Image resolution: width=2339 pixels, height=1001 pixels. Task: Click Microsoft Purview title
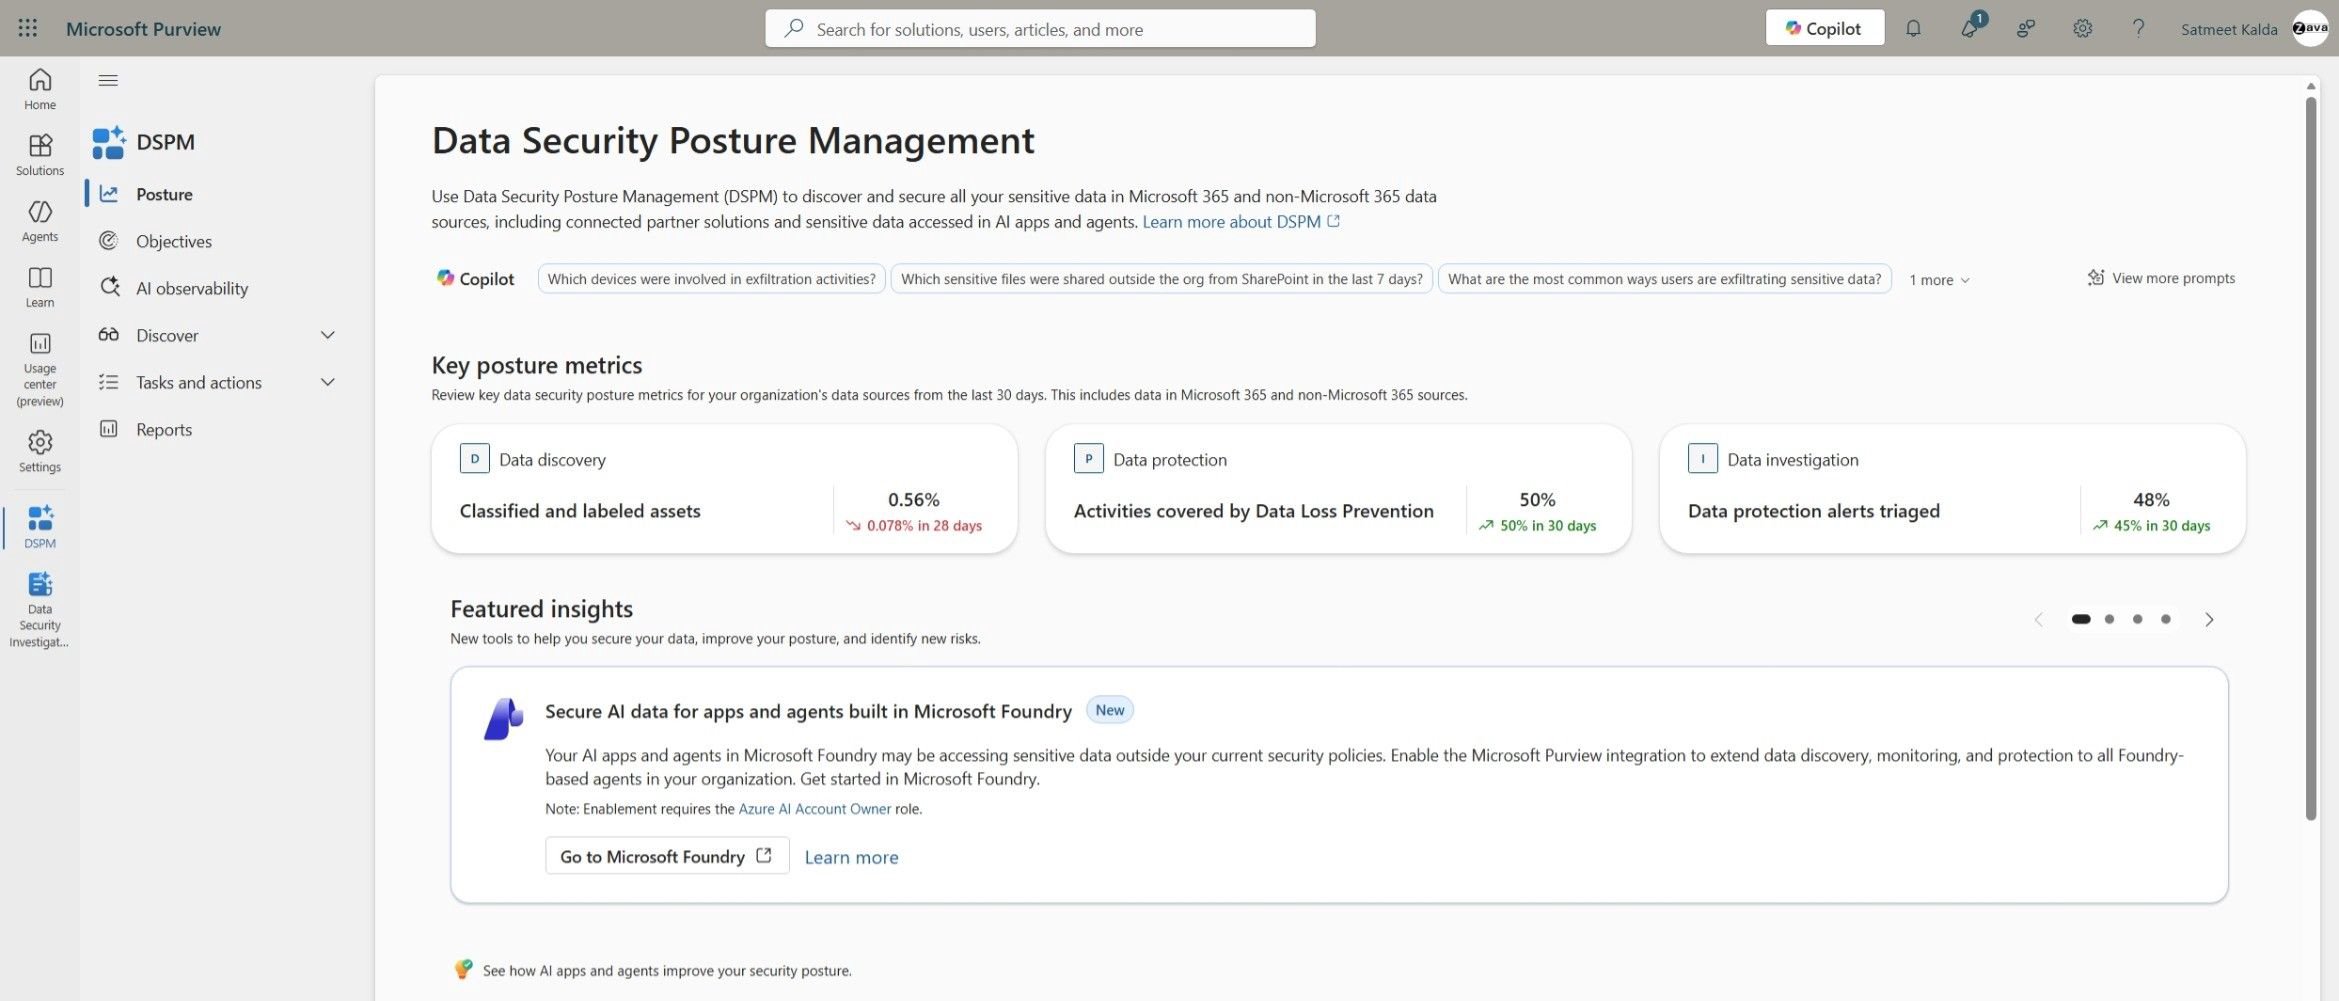(143, 29)
